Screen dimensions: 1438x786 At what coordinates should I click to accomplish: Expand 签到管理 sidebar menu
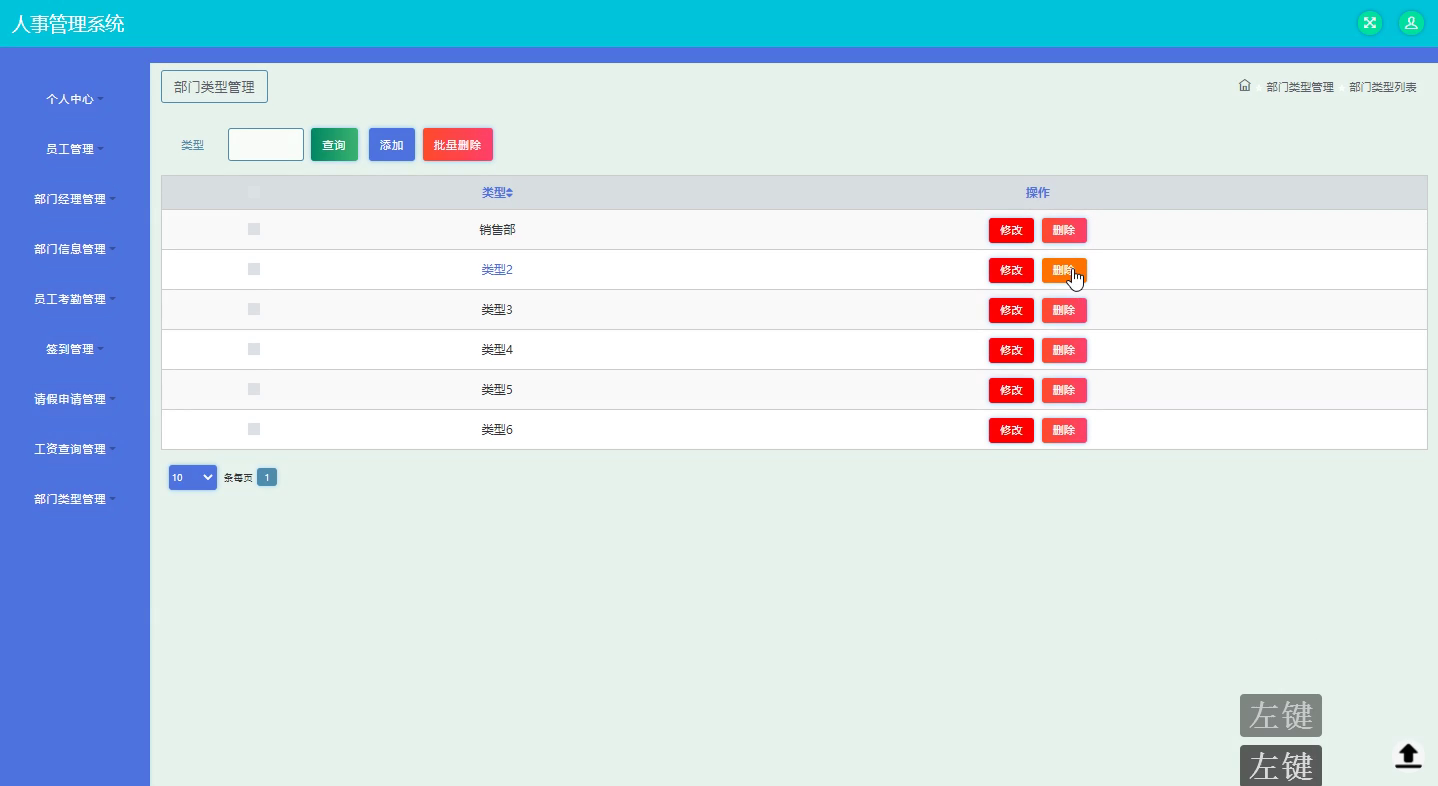coord(75,349)
